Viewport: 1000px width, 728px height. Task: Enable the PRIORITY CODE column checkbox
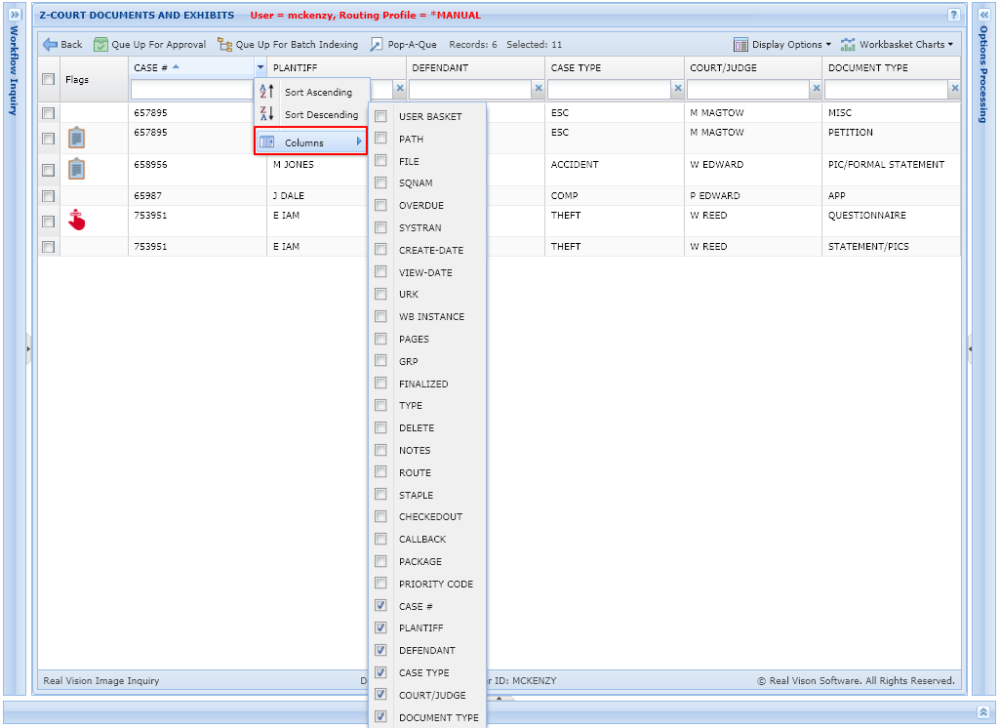coord(381,583)
